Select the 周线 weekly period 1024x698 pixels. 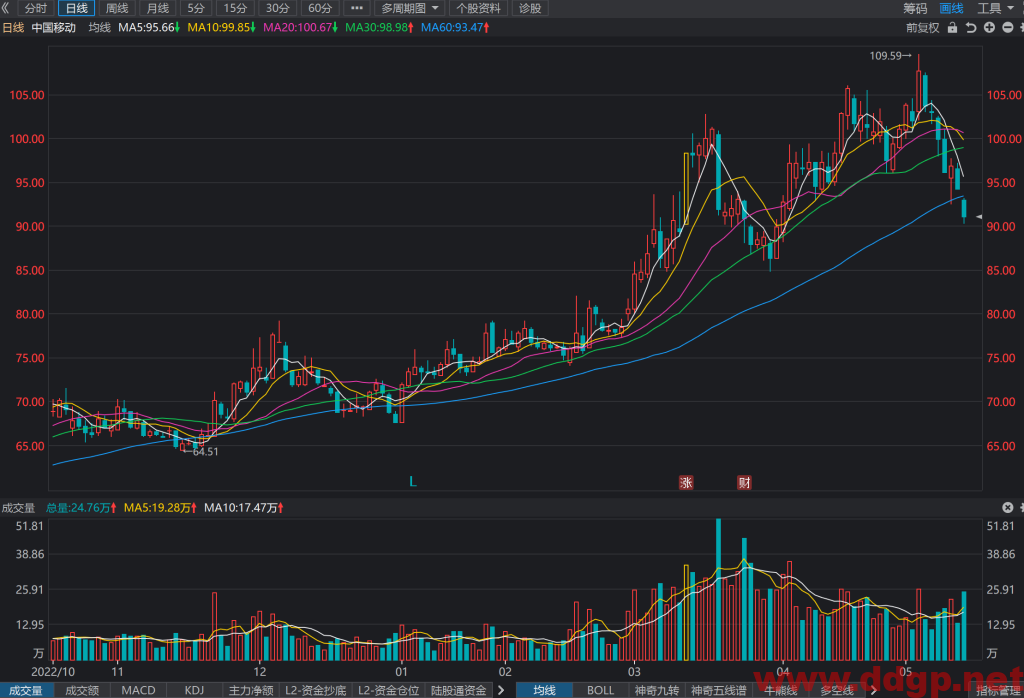117,8
